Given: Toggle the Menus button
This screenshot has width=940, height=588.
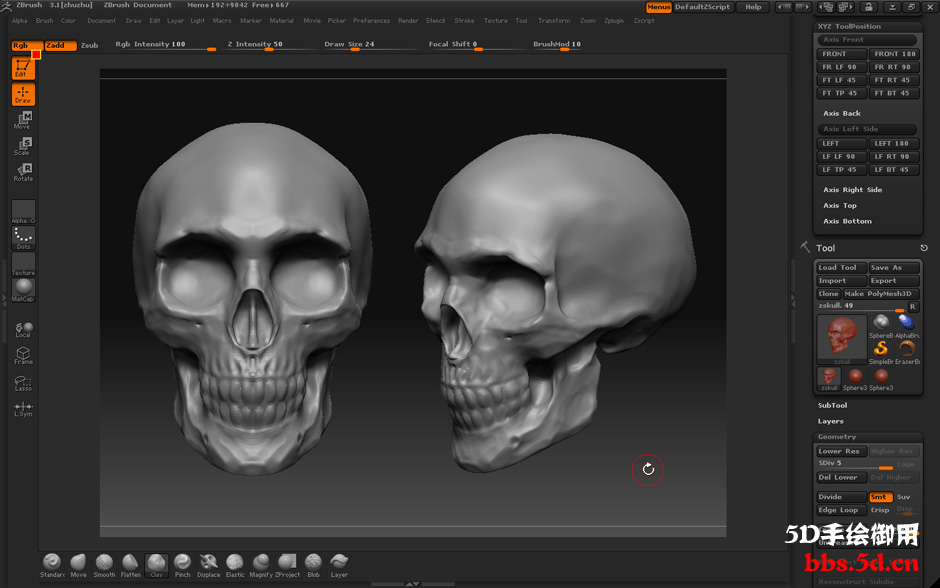Looking at the screenshot, I should [658, 7].
